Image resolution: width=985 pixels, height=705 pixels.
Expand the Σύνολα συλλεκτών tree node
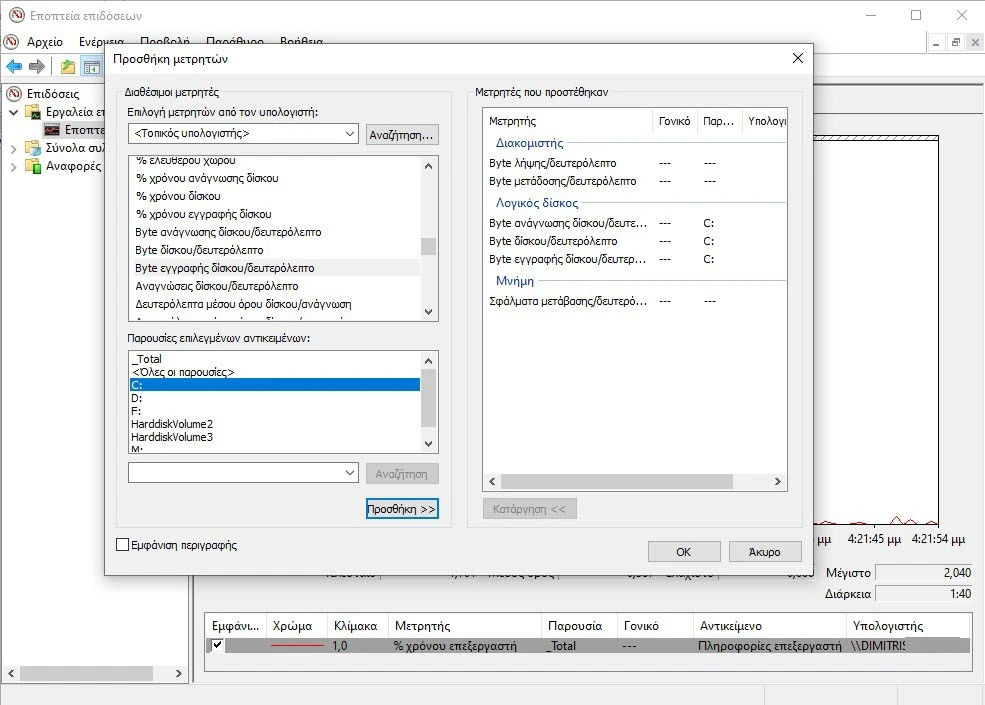(13, 148)
